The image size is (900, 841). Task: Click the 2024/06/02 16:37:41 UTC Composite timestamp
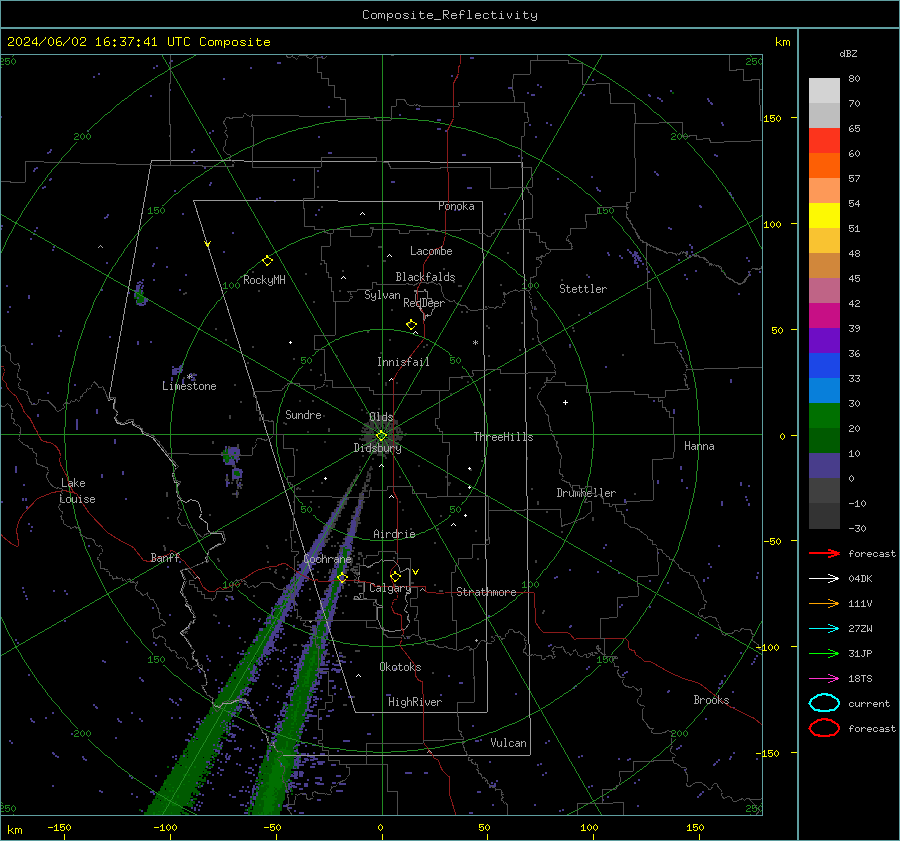click(x=138, y=42)
